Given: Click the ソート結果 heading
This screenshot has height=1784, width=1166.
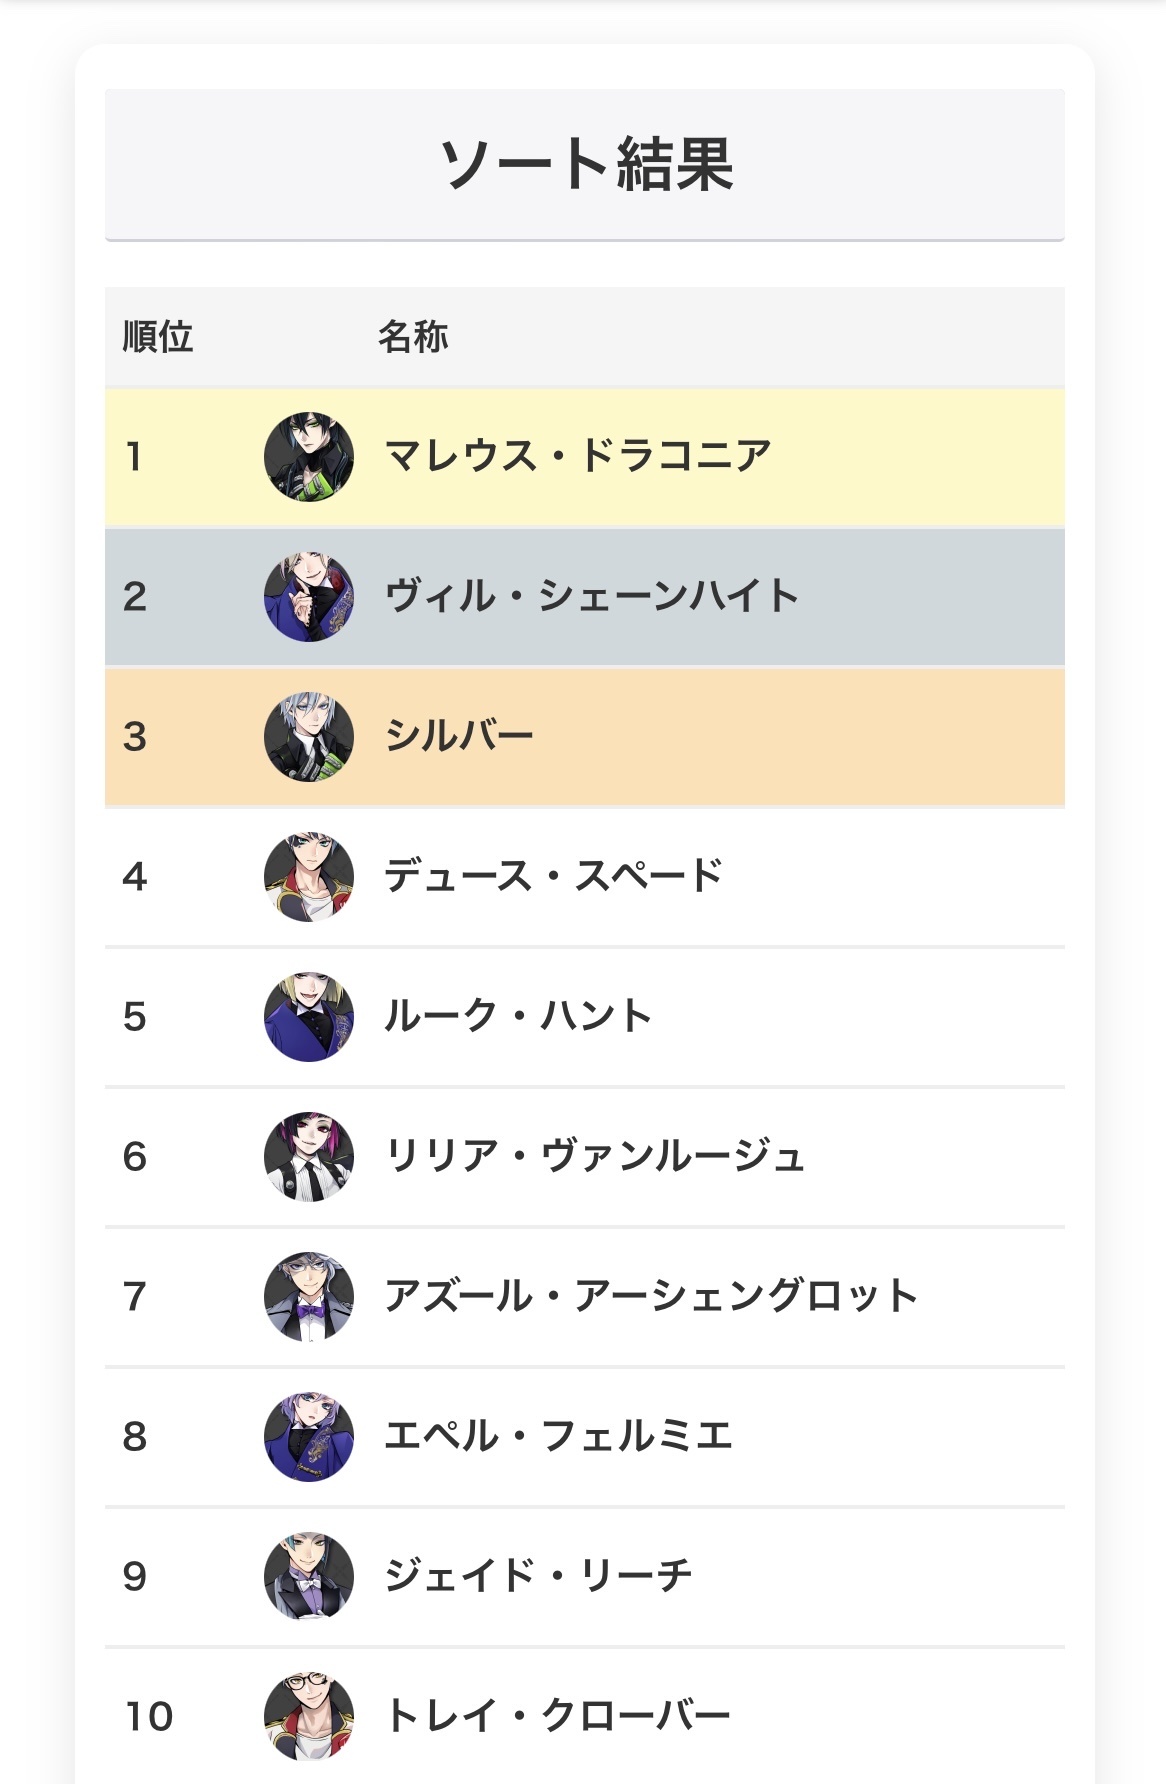Looking at the screenshot, I should [x=586, y=165].
